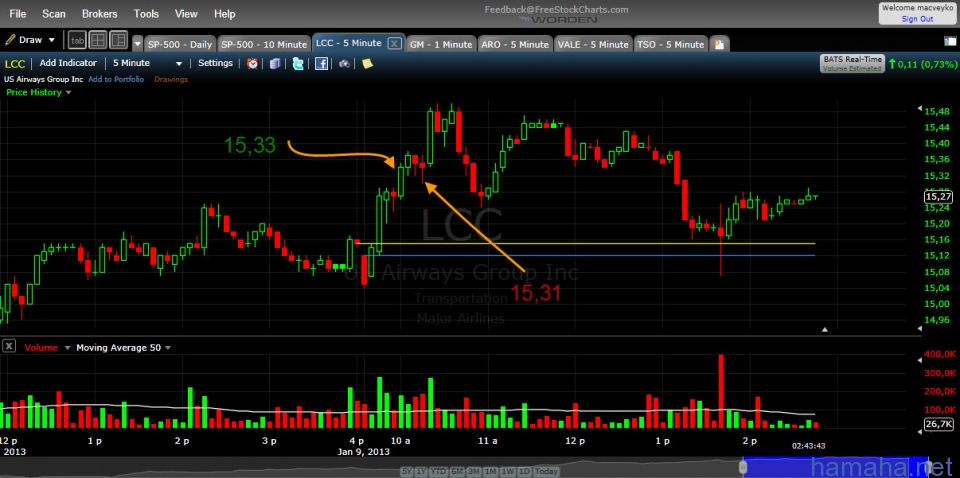Switch to the SP-500 - Daily tab

click(x=180, y=44)
